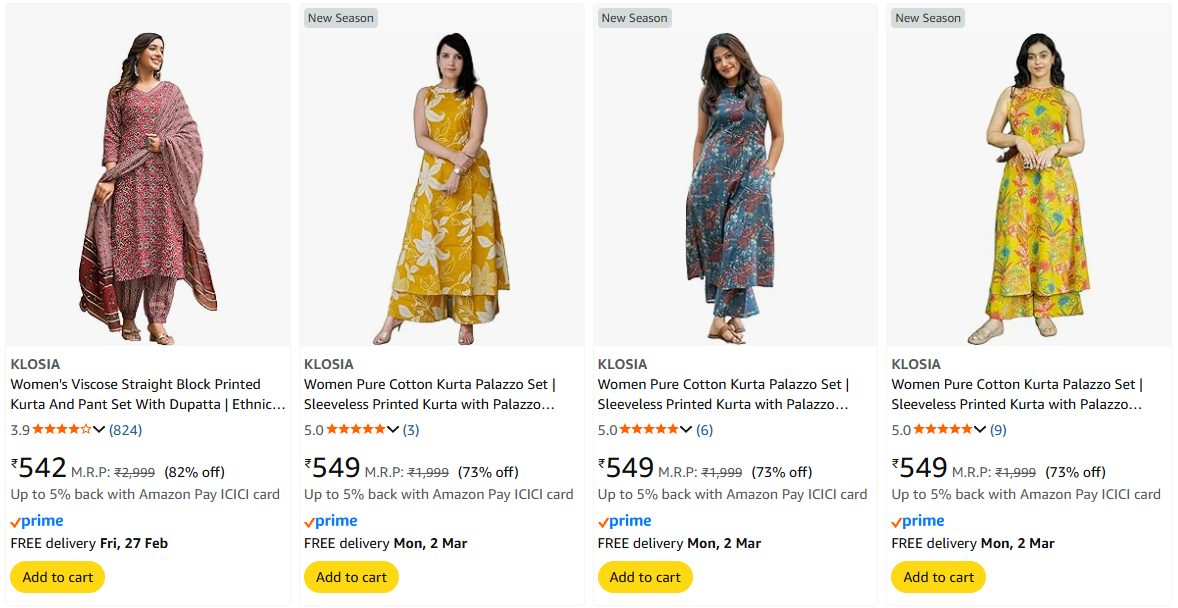Click the Prime logo under the blue kurta

pos(625,521)
